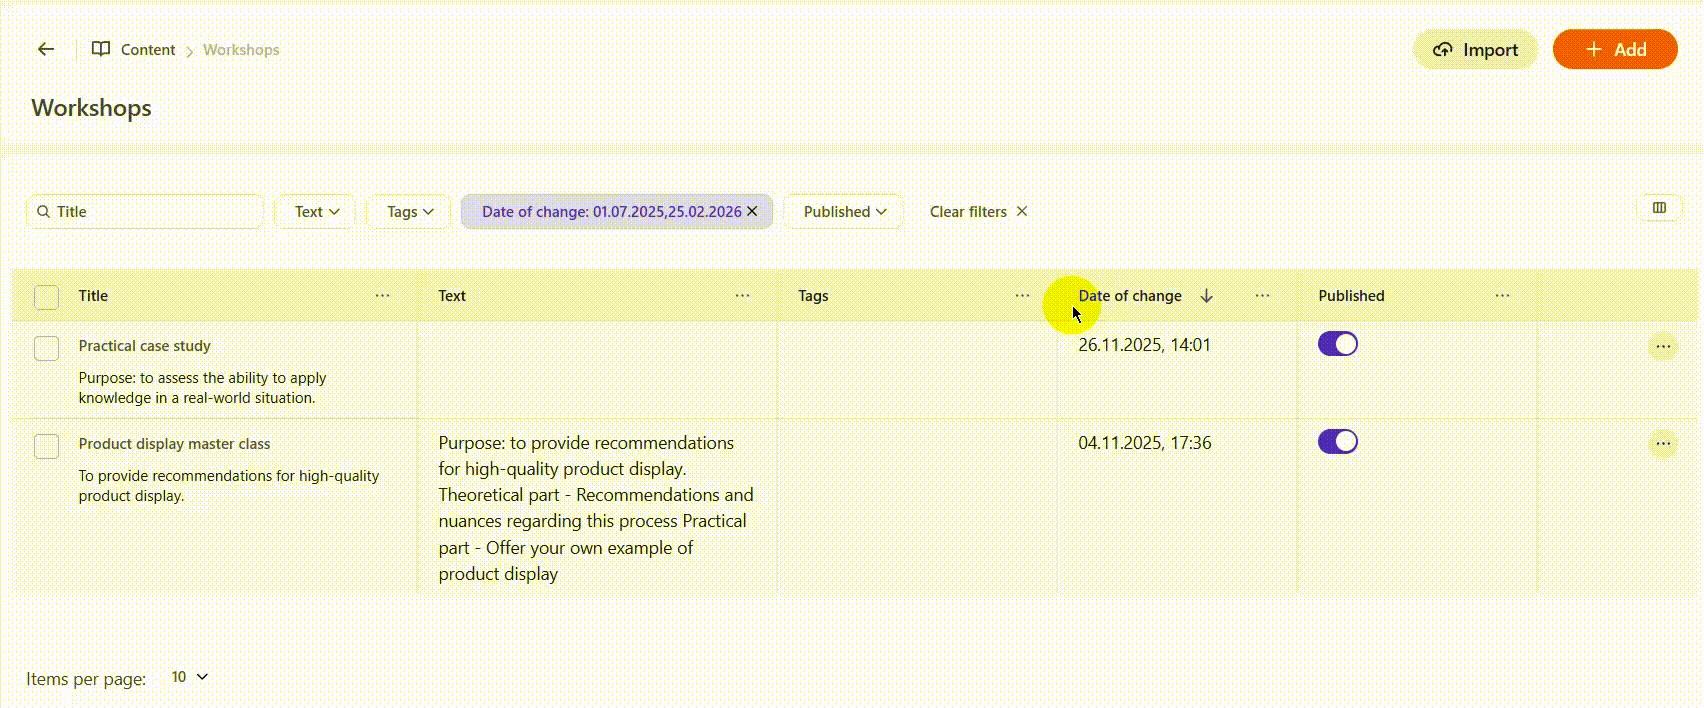Image resolution: width=1704 pixels, height=708 pixels.
Task: Click the sort arrow on Date of change
Action: (1206, 296)
